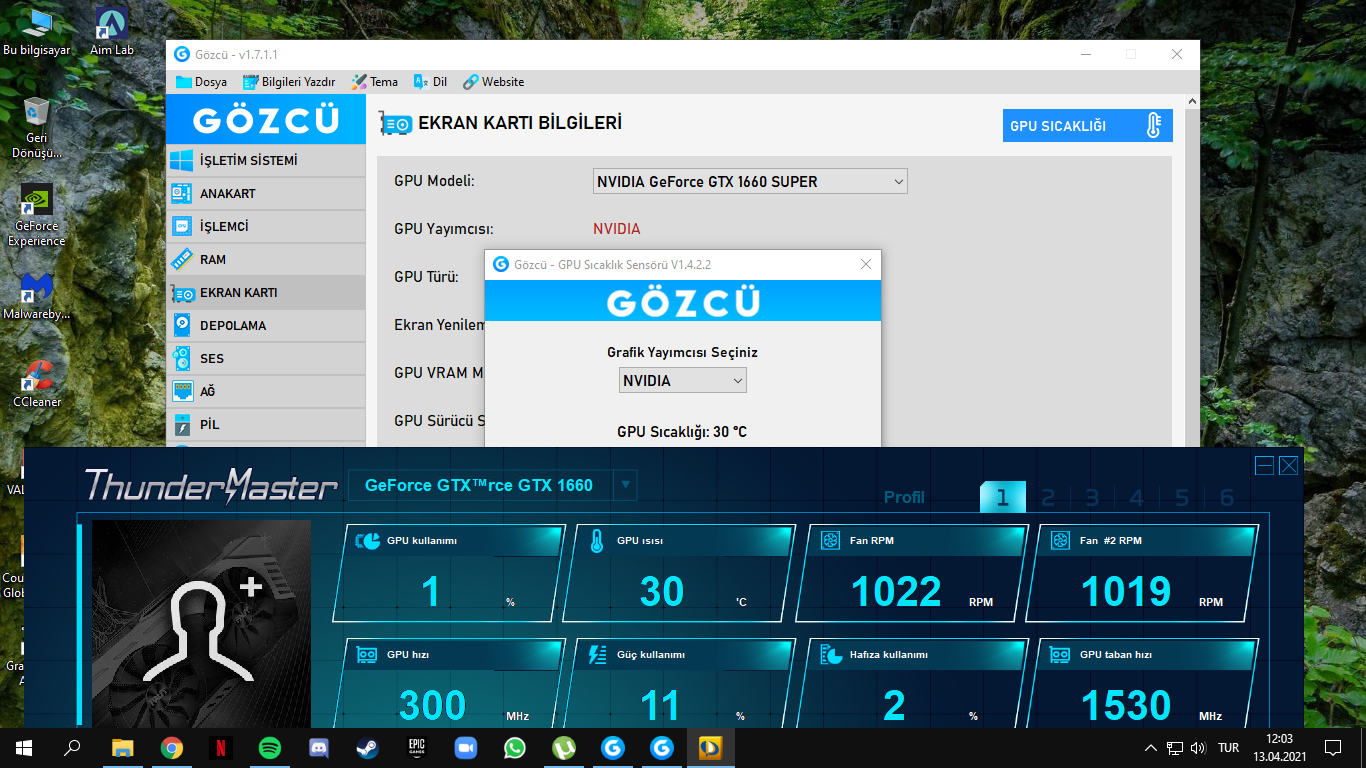
Task: Click the GPU taban hızı icon
Action: [x=1060, y=655]
